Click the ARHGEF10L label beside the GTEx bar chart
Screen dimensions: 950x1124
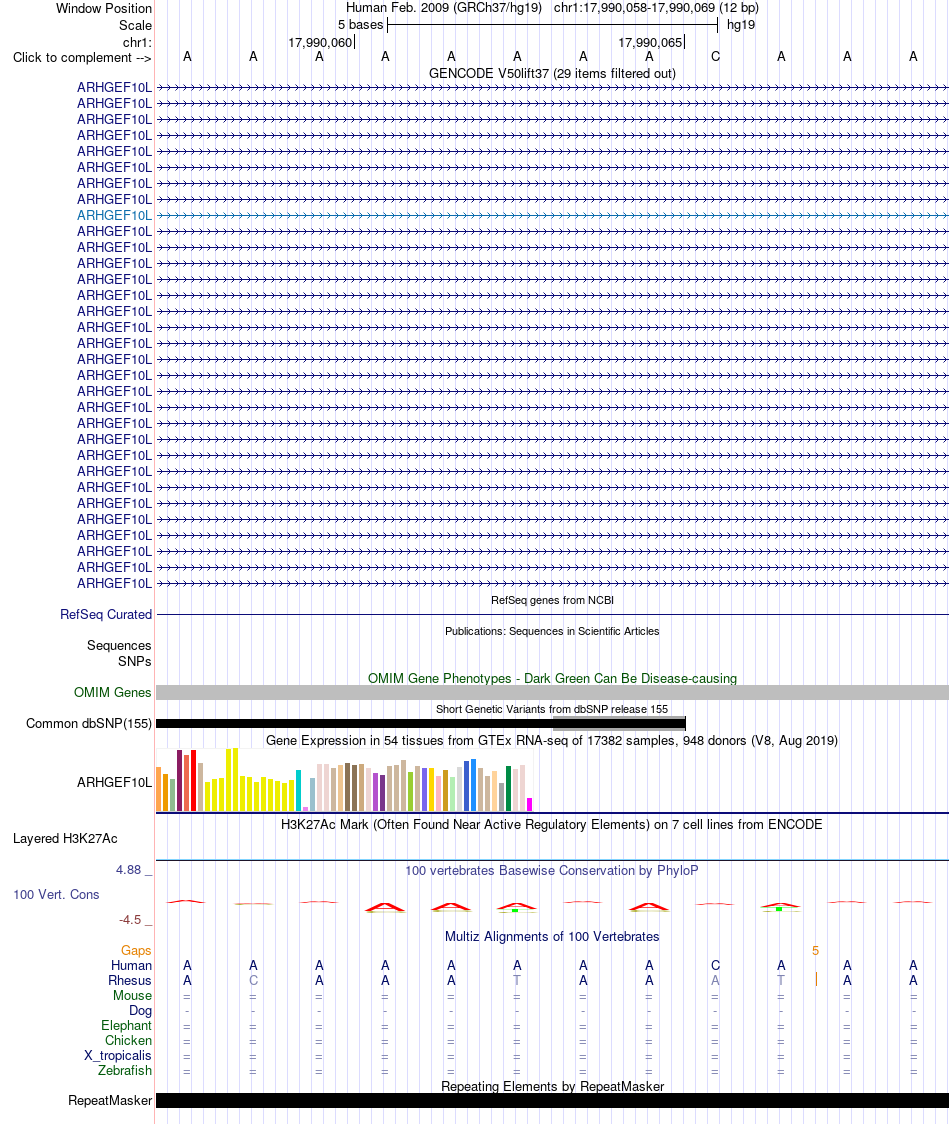[114, 782]
